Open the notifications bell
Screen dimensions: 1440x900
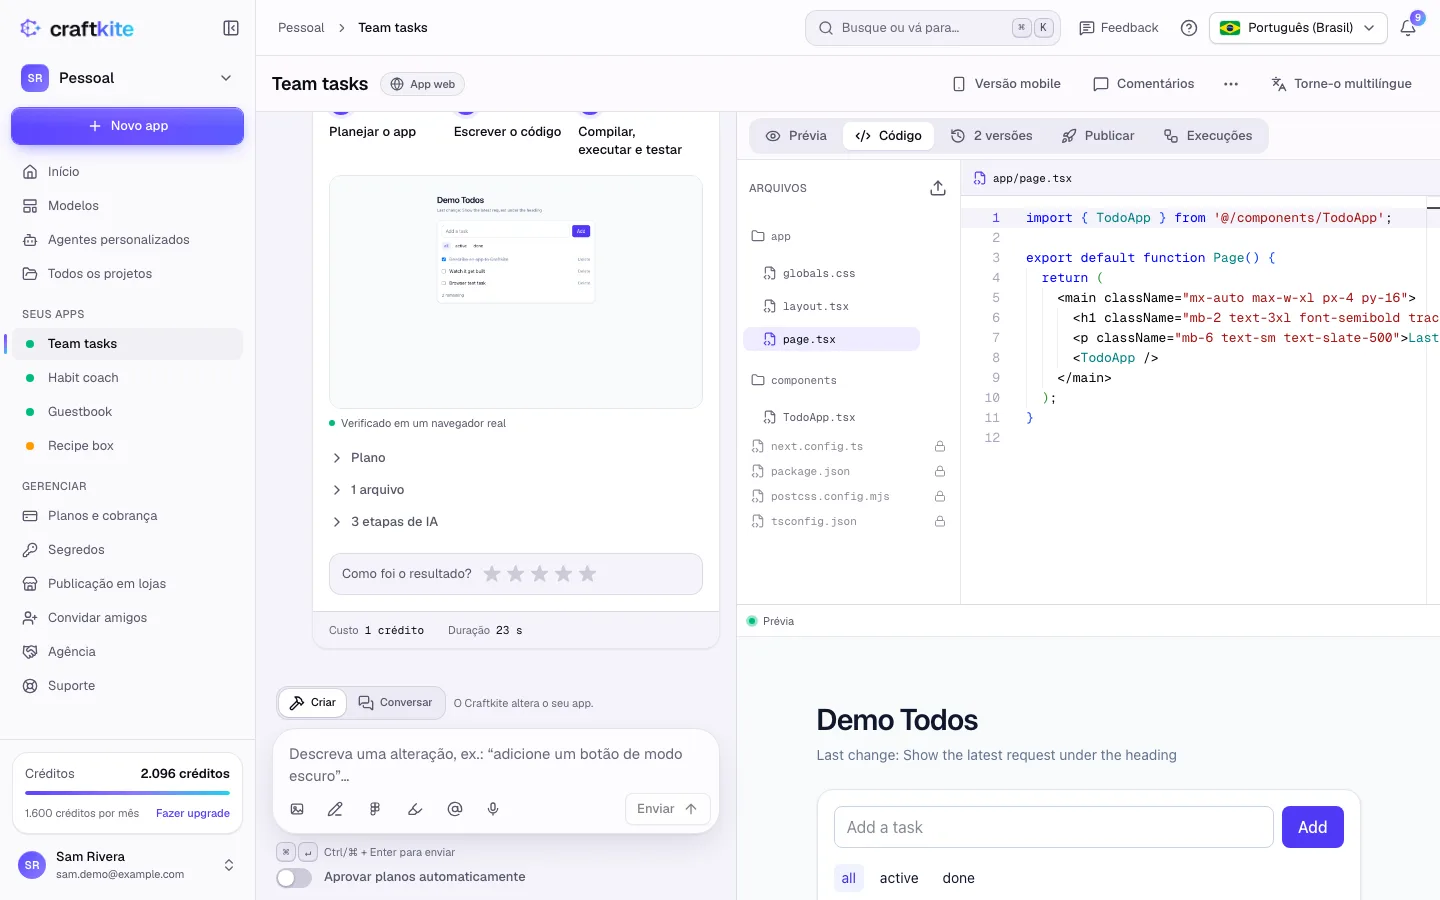coord(1408,28)
